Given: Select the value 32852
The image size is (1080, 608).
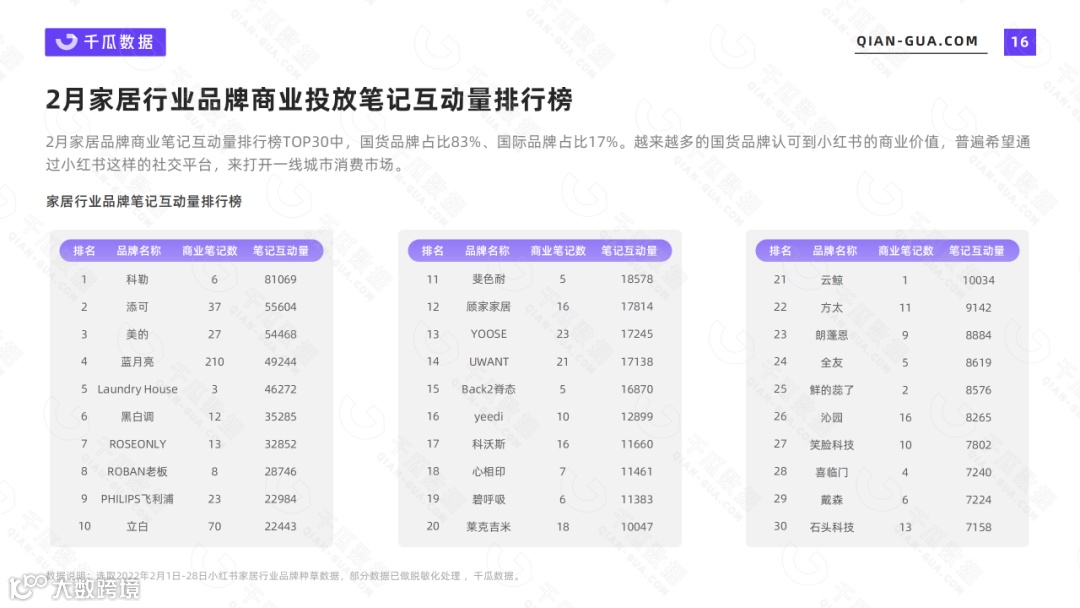Looking at the screenshot, I should pos(280,444).
